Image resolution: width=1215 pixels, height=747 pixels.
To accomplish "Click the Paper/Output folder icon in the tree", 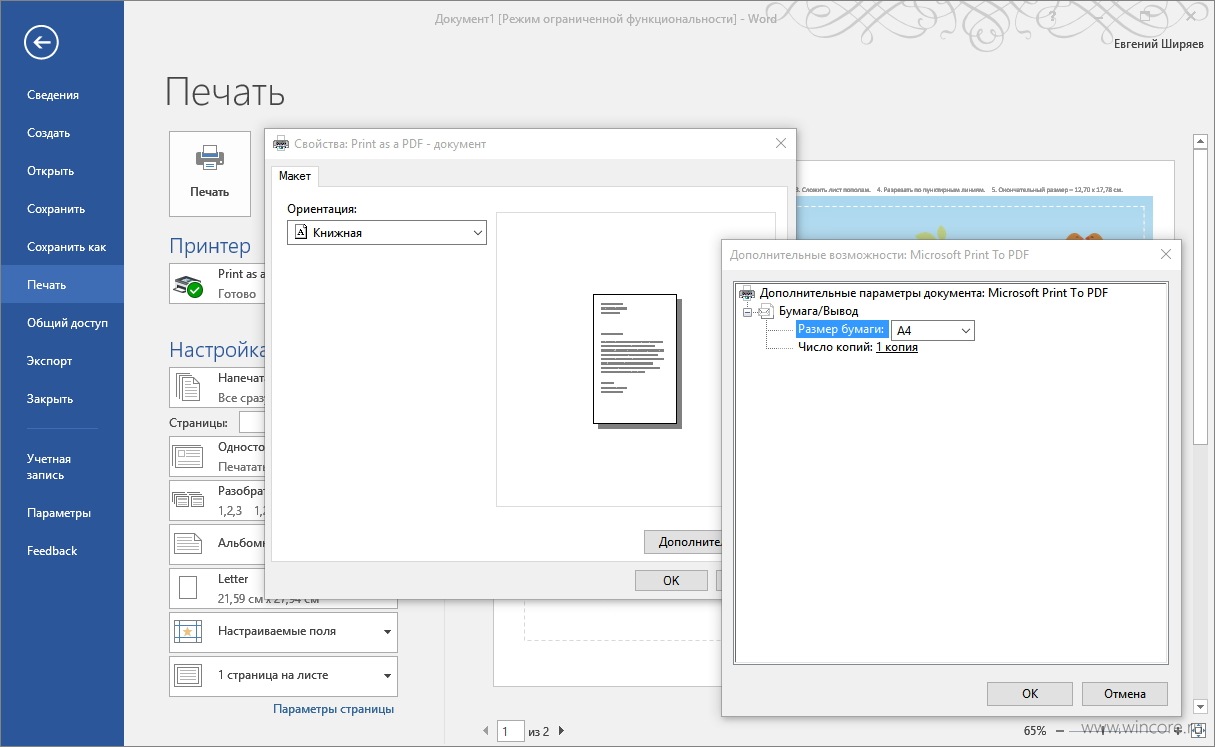I will tap(766, 311).
